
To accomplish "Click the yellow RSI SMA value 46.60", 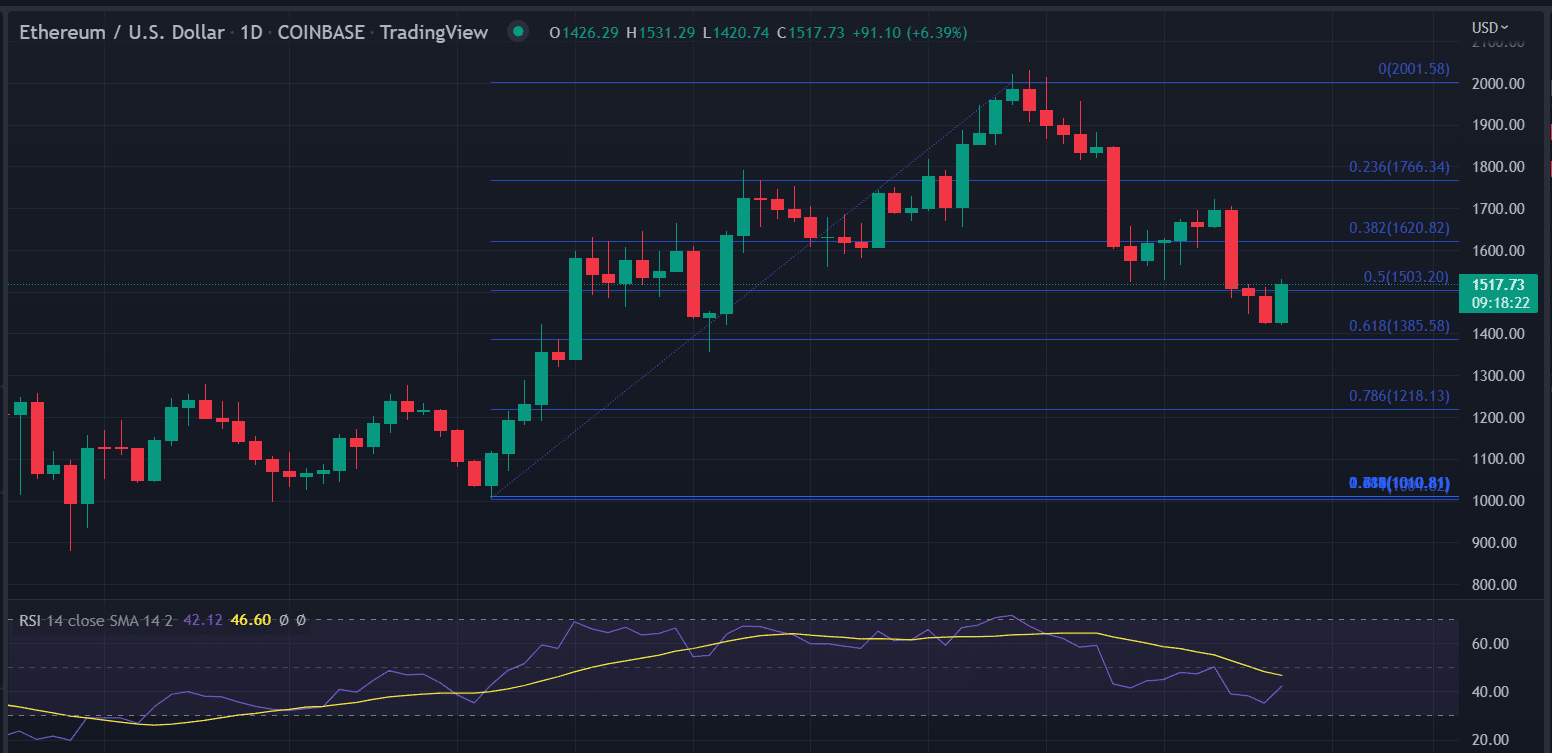I will click(x=249, y=620).
